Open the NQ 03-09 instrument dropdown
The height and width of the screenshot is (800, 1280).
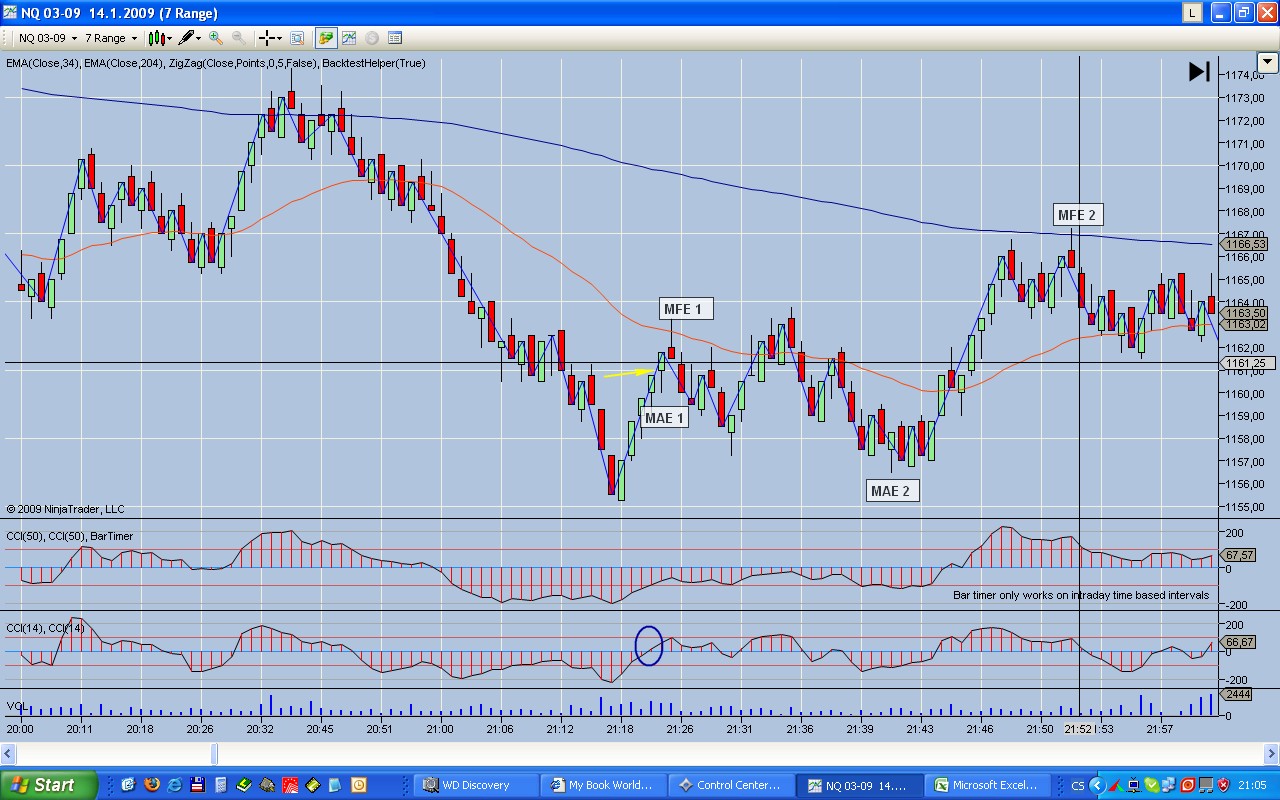click(47, 38)
